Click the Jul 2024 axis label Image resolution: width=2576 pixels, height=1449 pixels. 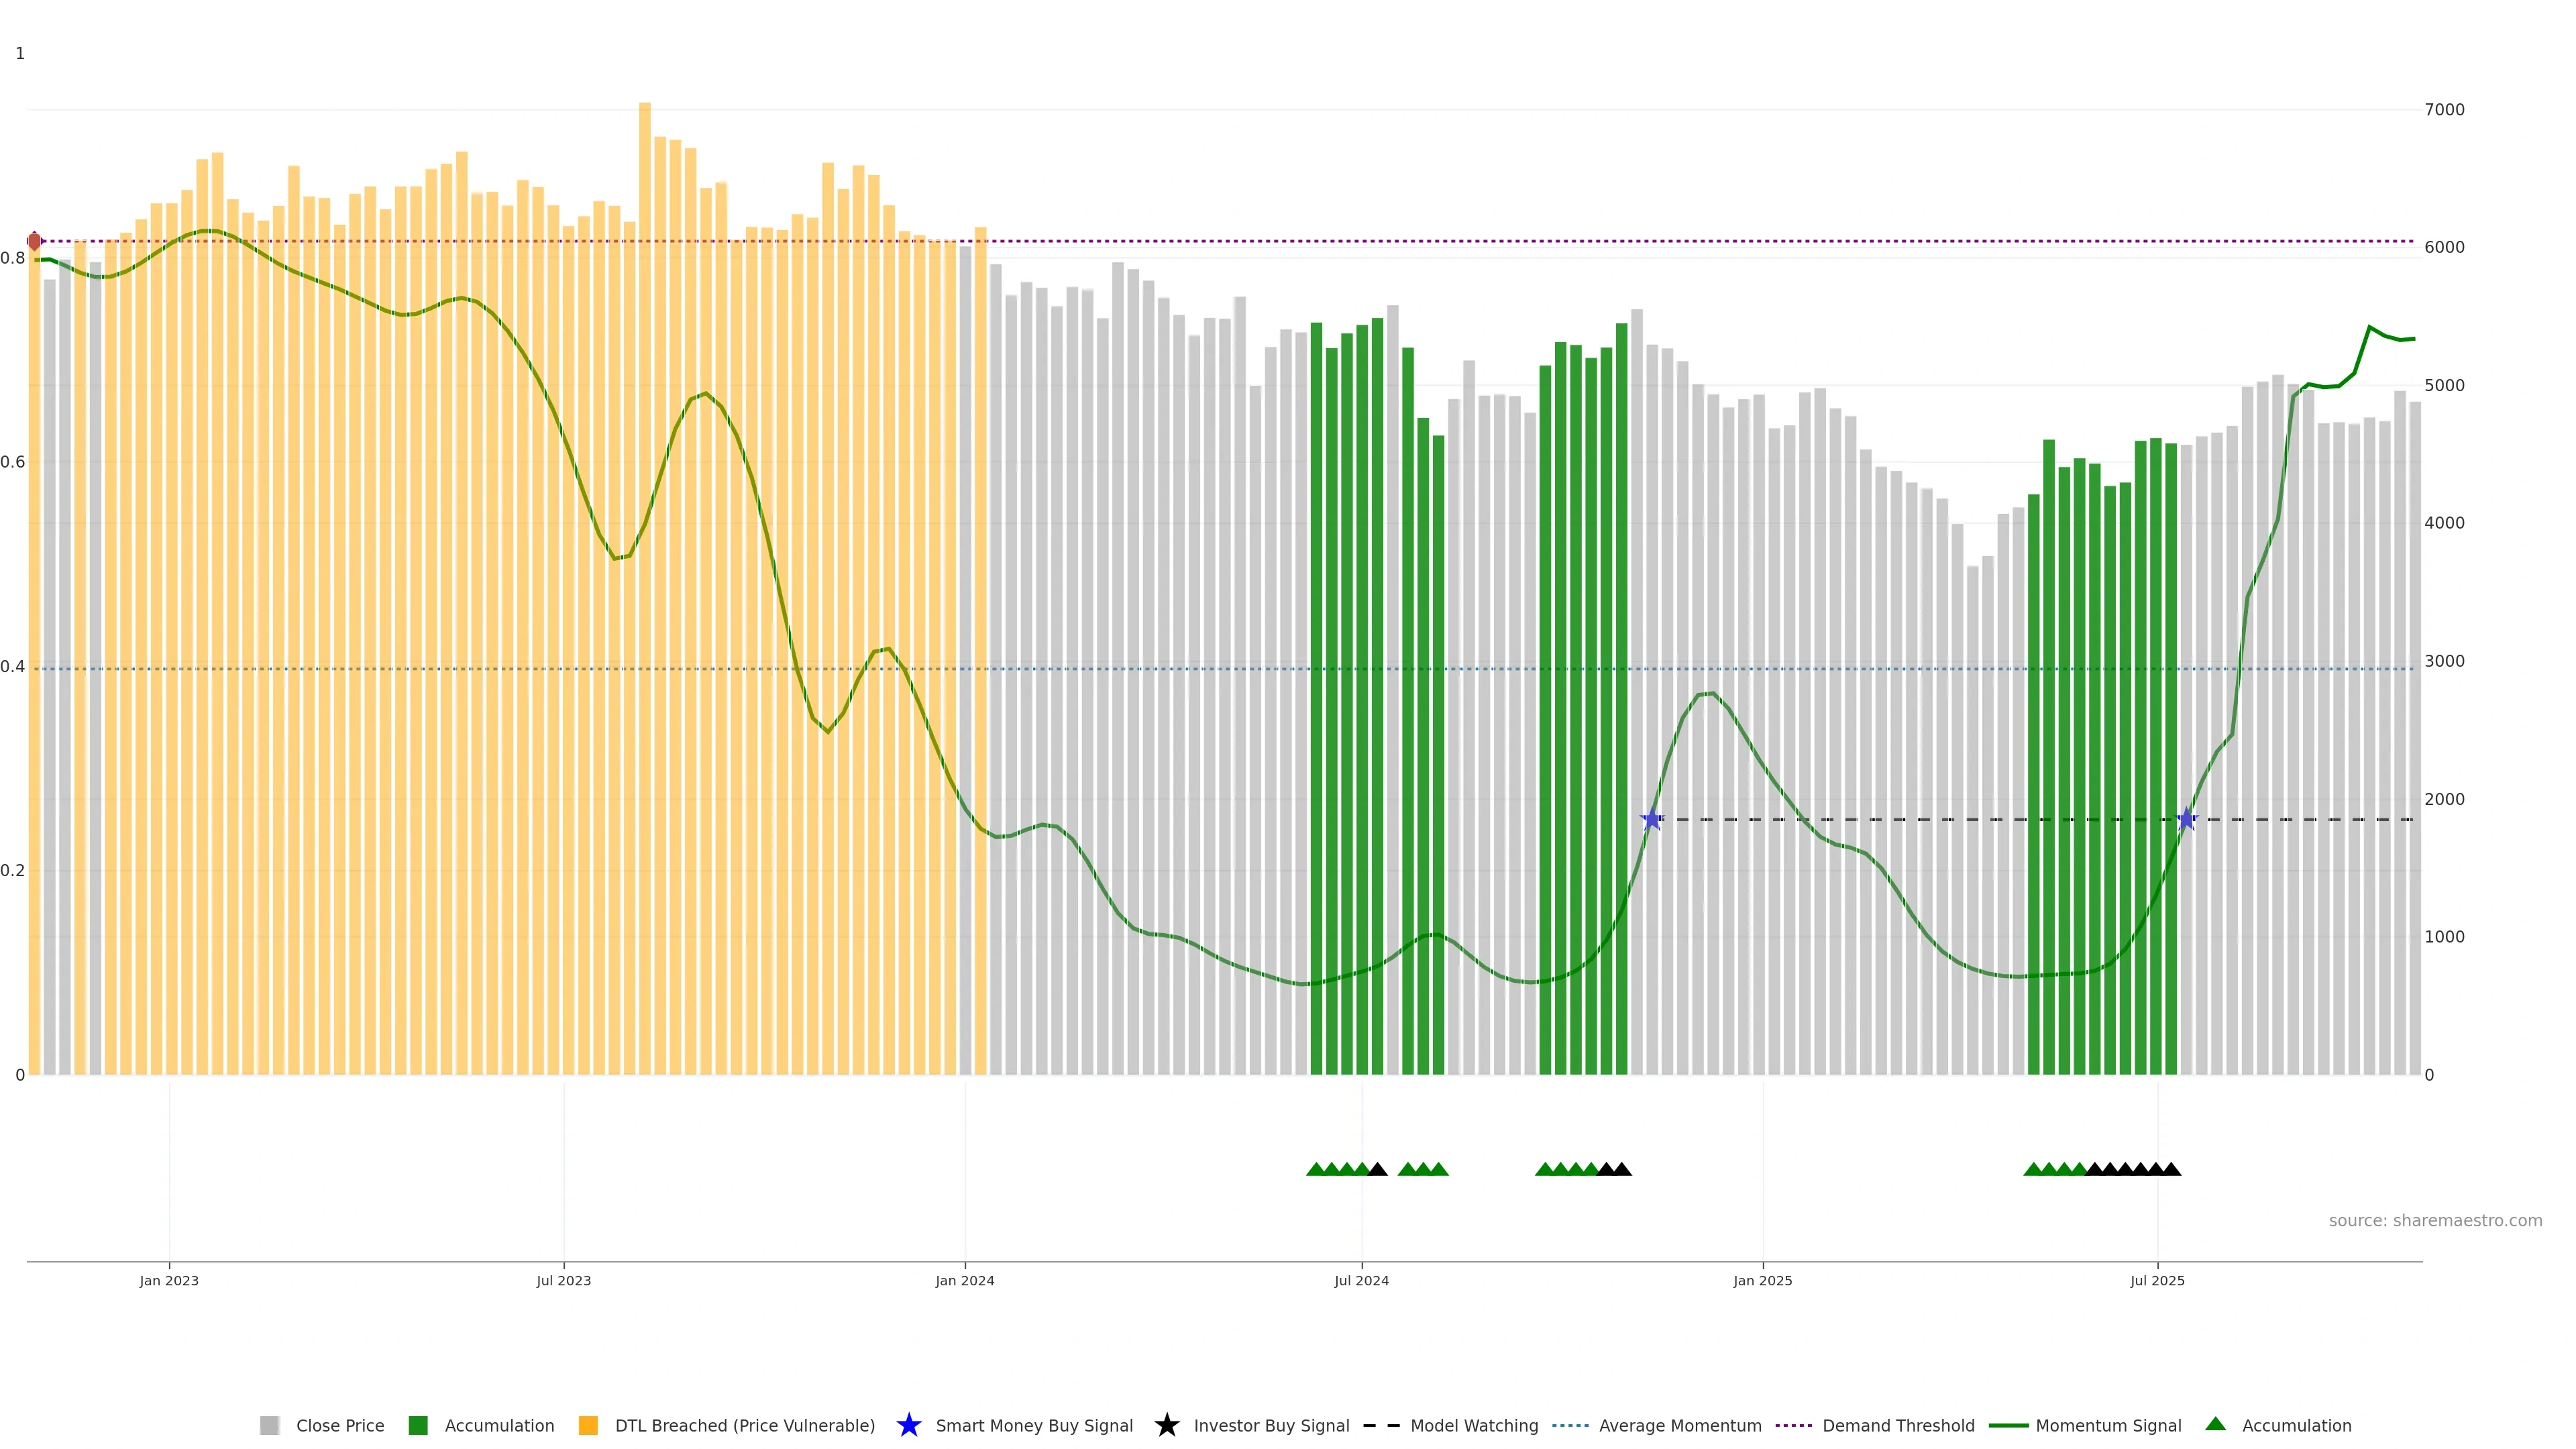tap(1361, 1281)
